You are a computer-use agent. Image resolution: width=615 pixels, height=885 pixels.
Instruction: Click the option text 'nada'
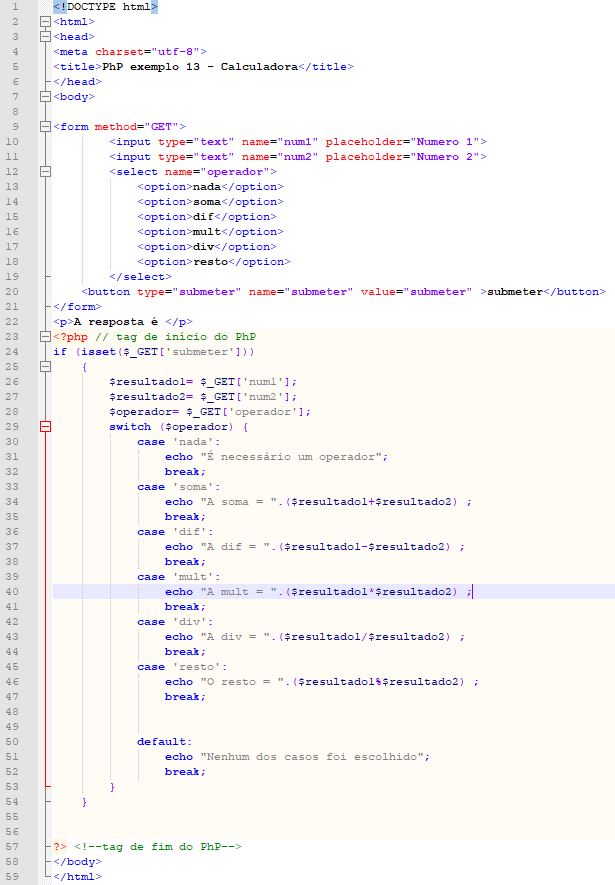[207, 187]
